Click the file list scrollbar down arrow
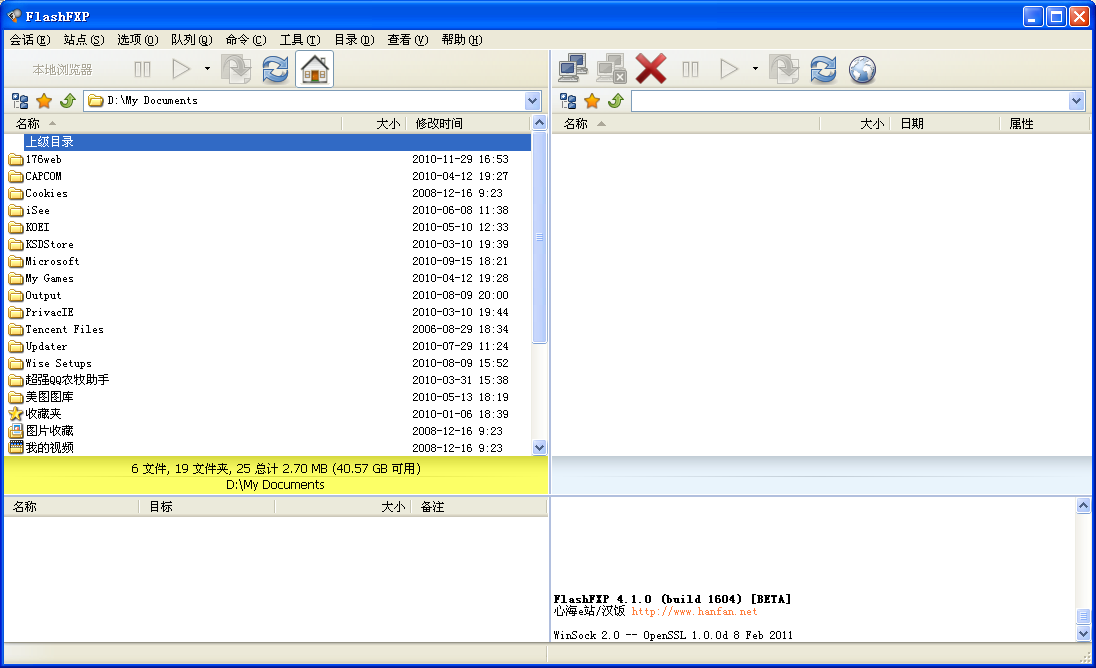The image size is (1096, 668). tap(541, 448)
